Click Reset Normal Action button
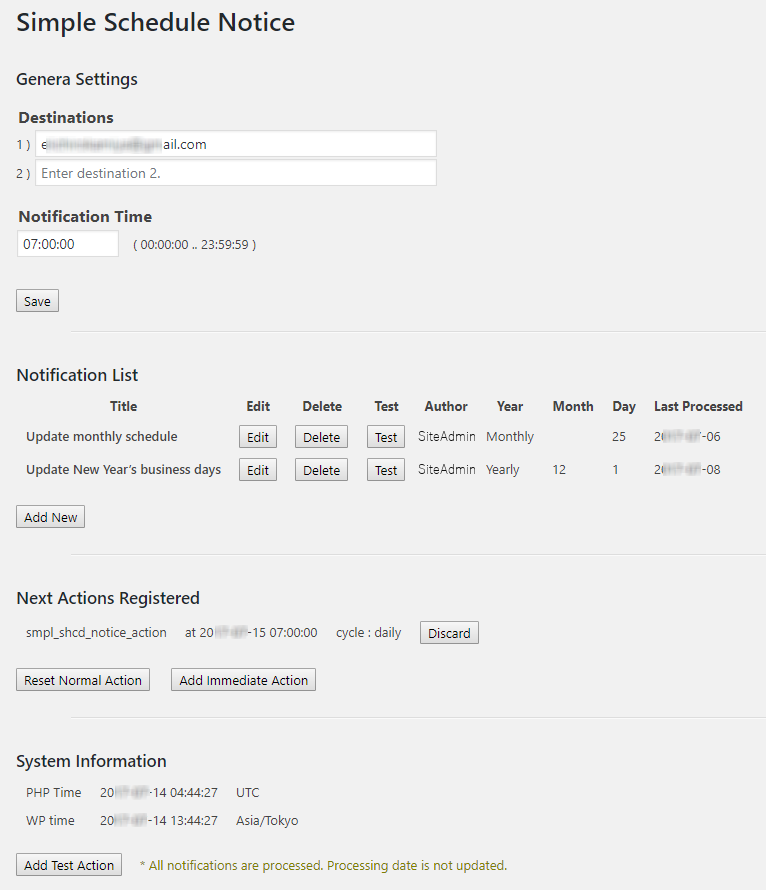Viewport: 766px width, 890px height. (x=83, y=680)
